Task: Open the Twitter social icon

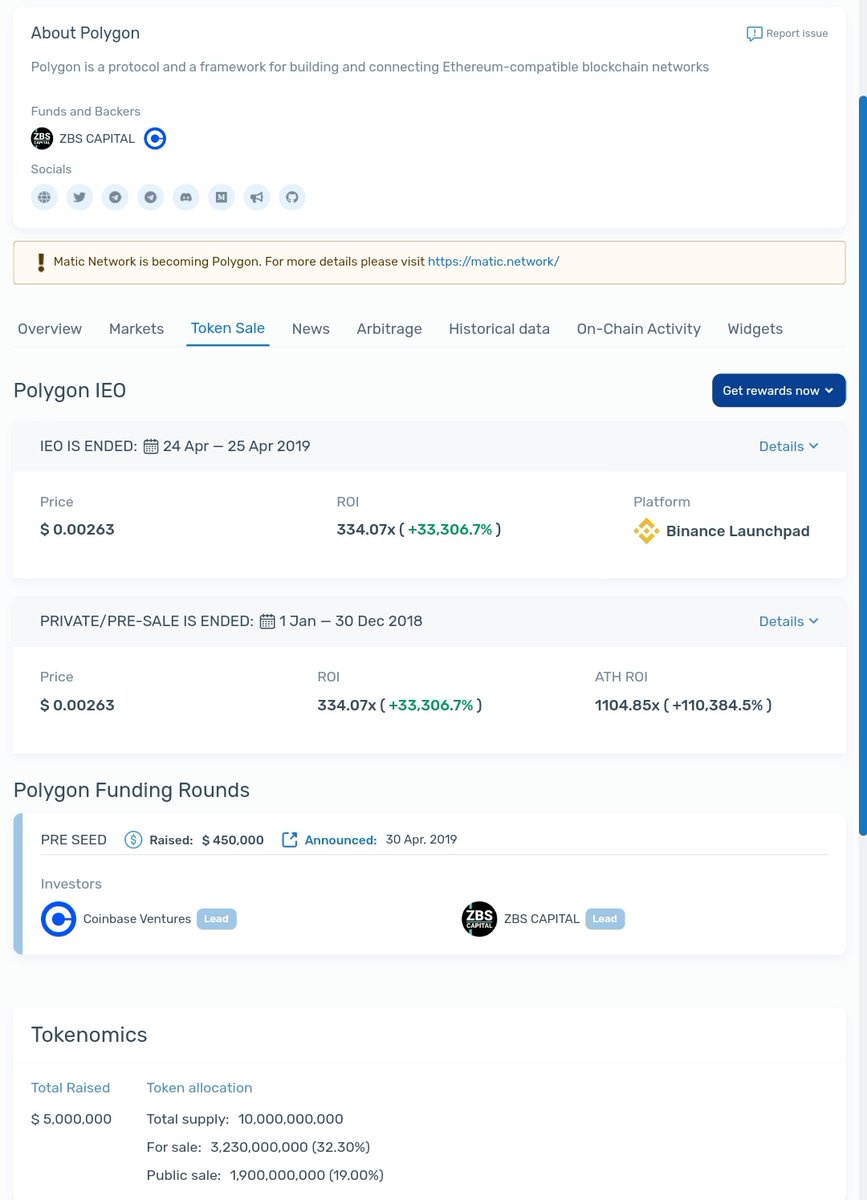Action: [80, 197]
